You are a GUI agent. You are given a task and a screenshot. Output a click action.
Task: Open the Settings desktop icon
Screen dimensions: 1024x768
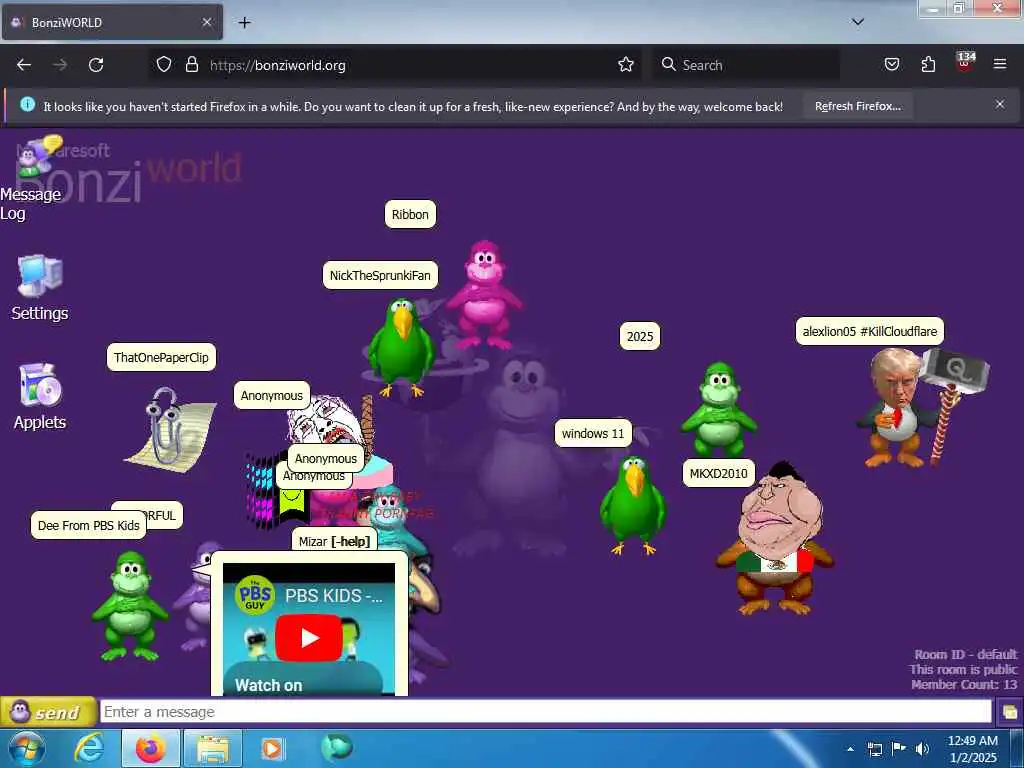(40, 288)
